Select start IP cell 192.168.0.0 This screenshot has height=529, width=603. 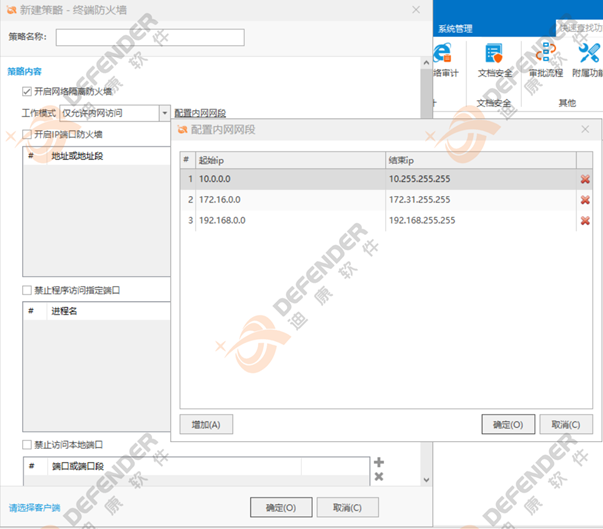(290, 221)
